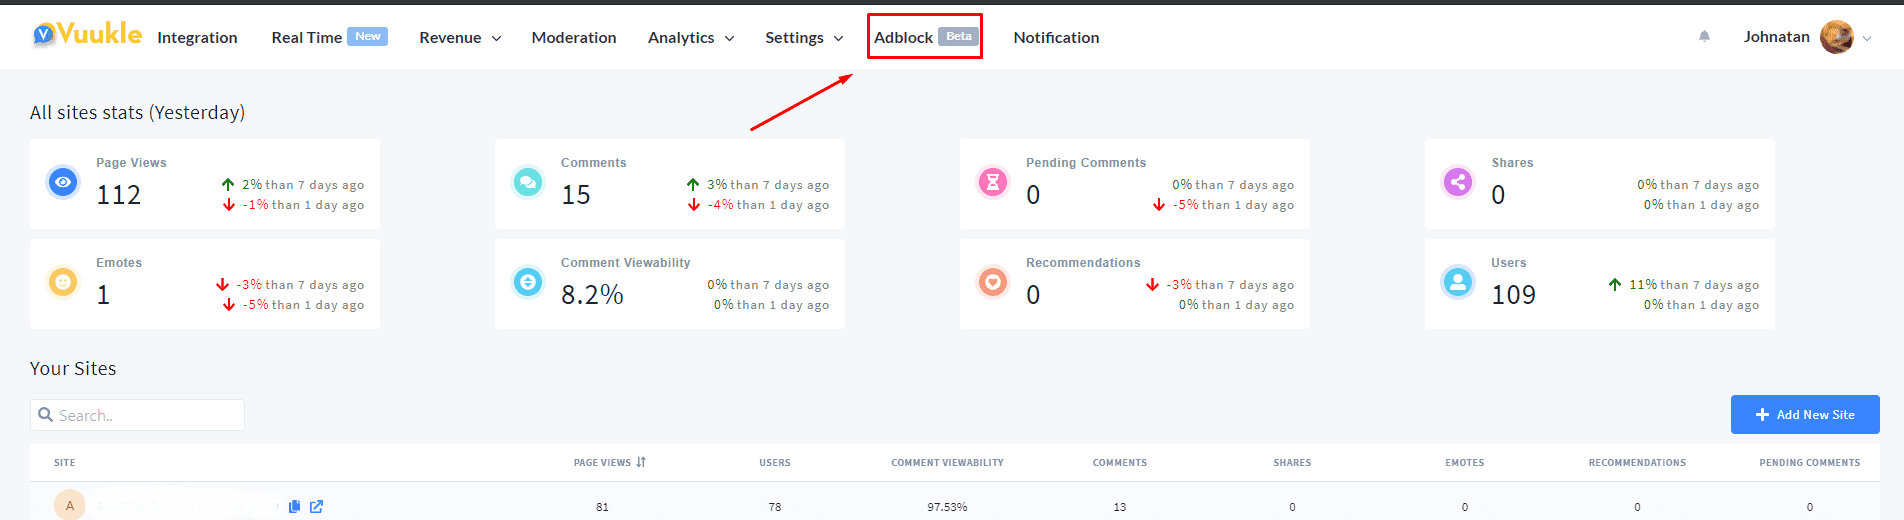
Task: Click the sites Search field
Action: (138, 415)
